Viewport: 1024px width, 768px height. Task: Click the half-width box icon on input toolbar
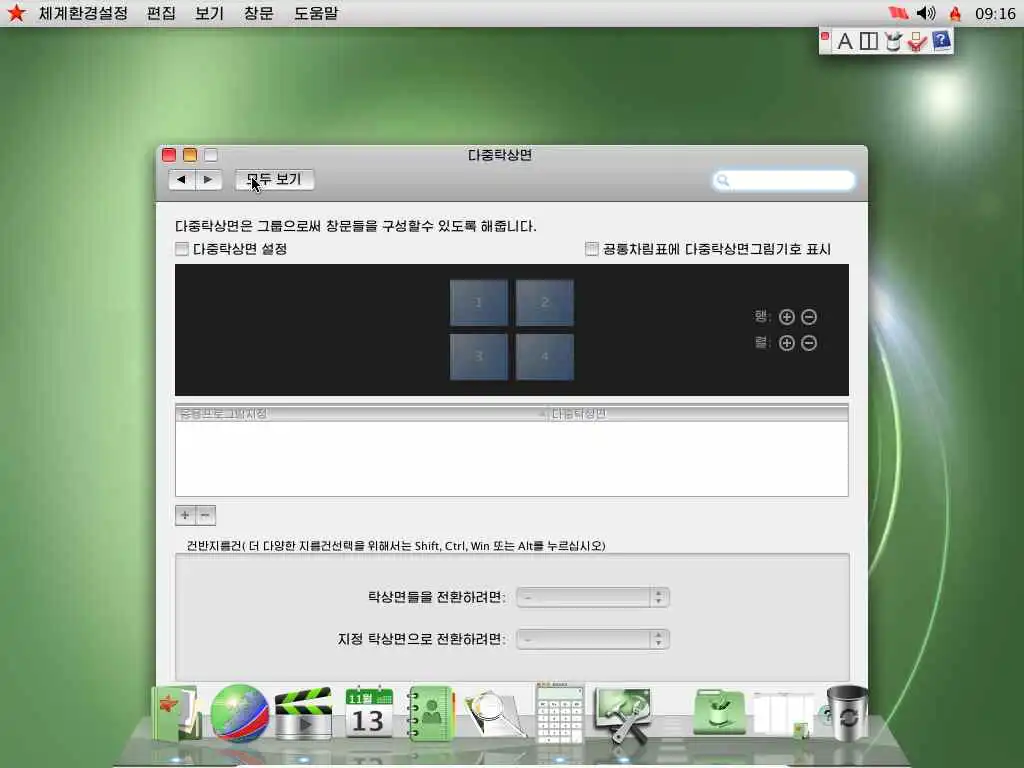(869, 41)
